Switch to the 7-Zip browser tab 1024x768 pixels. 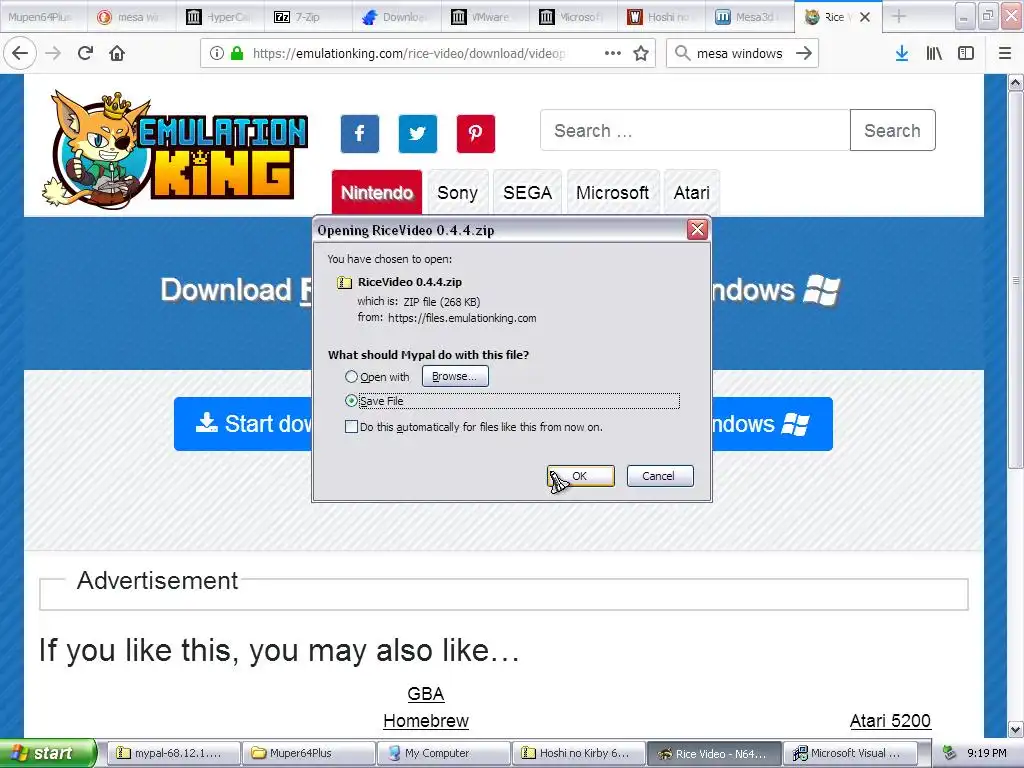(x=308, y=17)
